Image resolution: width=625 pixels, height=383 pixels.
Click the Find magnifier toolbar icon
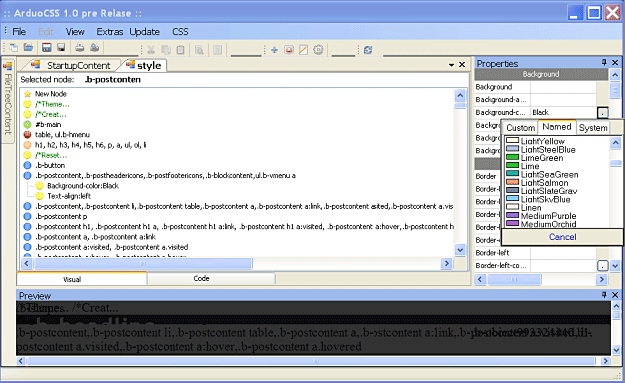pyautogui.click(x=199, y=50)
